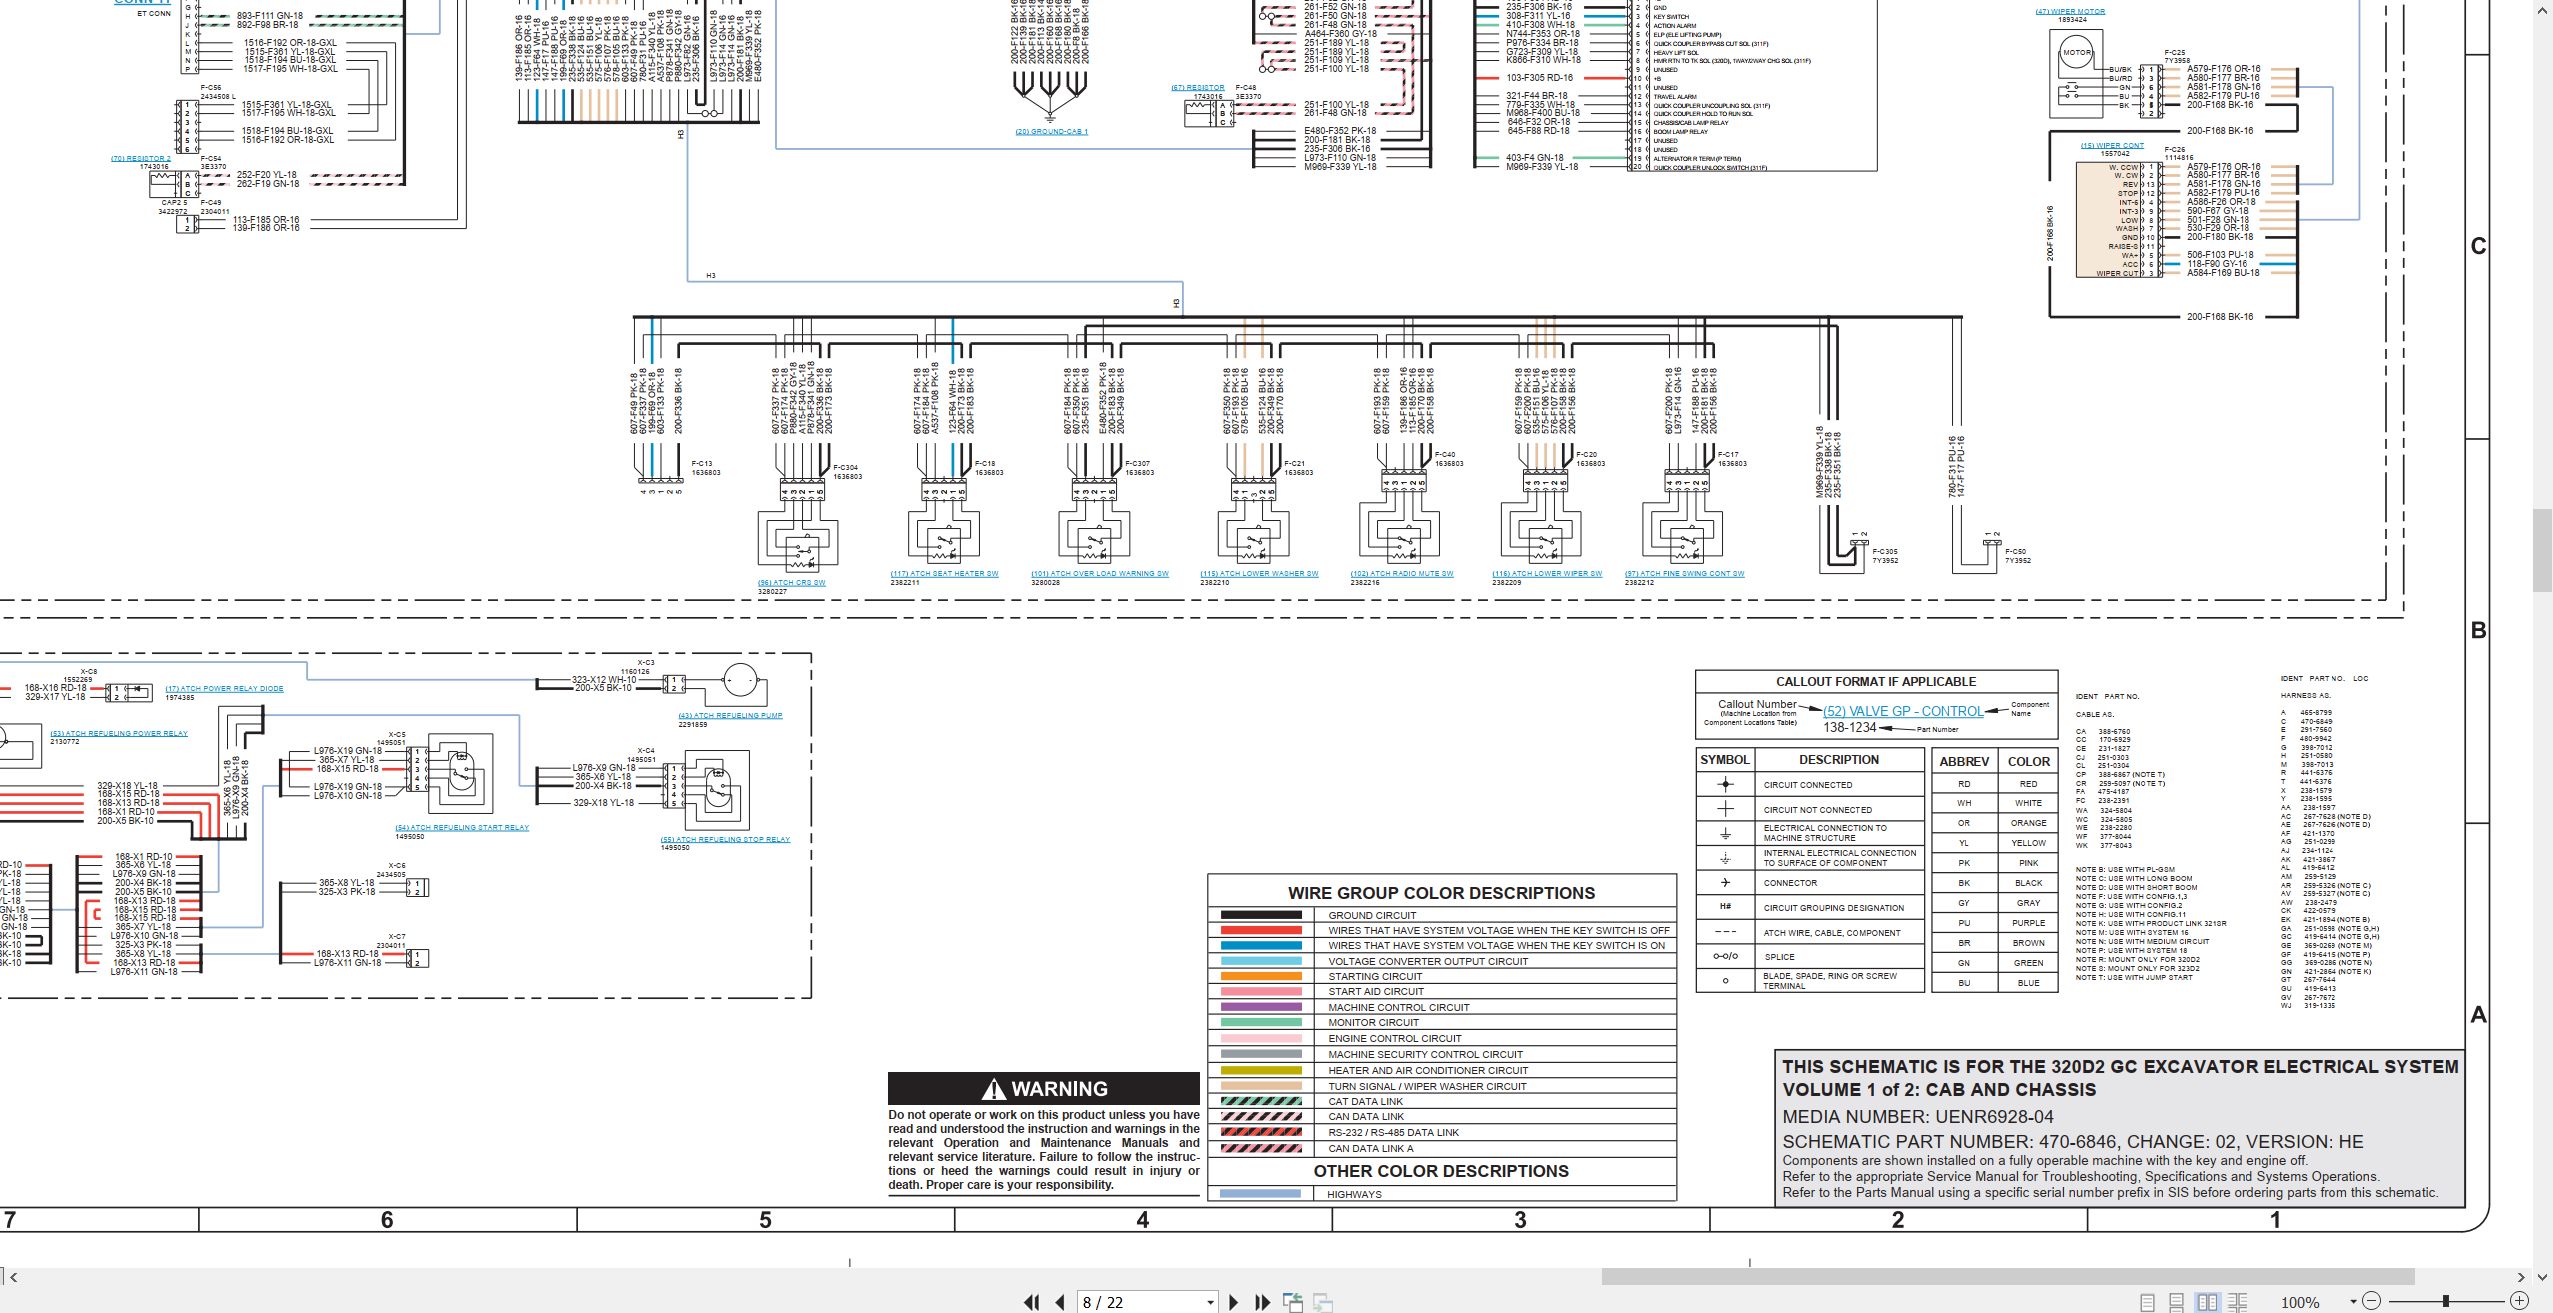Go to the next page
Image resolution: width=2553 pixels, height=1313 pixels.
[x=1233, y=1302]
